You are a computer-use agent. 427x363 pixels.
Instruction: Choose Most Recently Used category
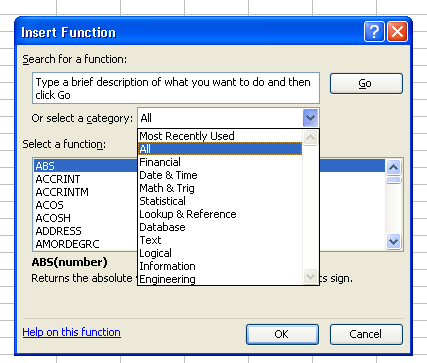(x=220, y=136)
